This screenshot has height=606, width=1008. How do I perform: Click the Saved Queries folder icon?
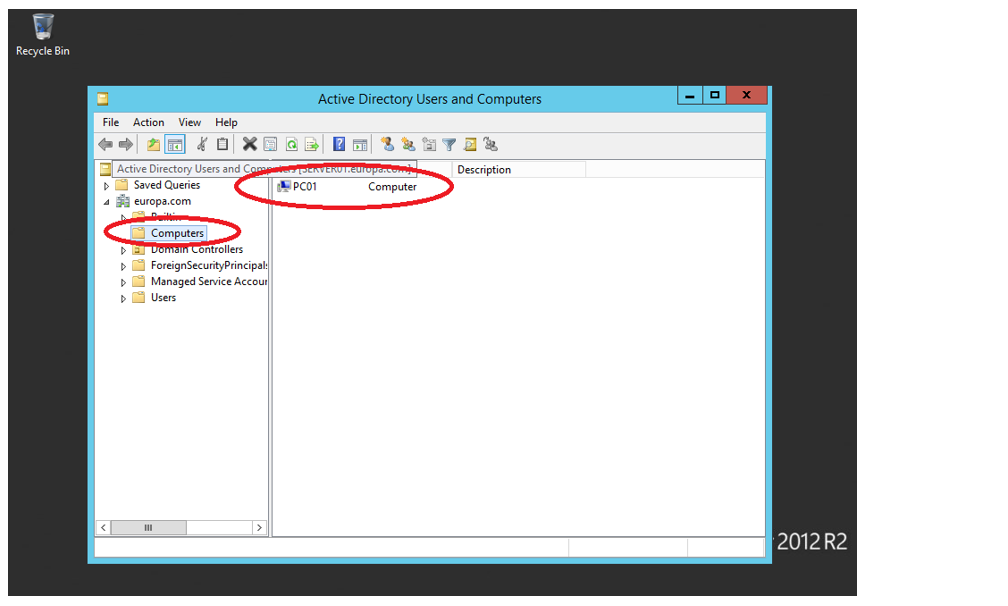click(x=122, y=185)
